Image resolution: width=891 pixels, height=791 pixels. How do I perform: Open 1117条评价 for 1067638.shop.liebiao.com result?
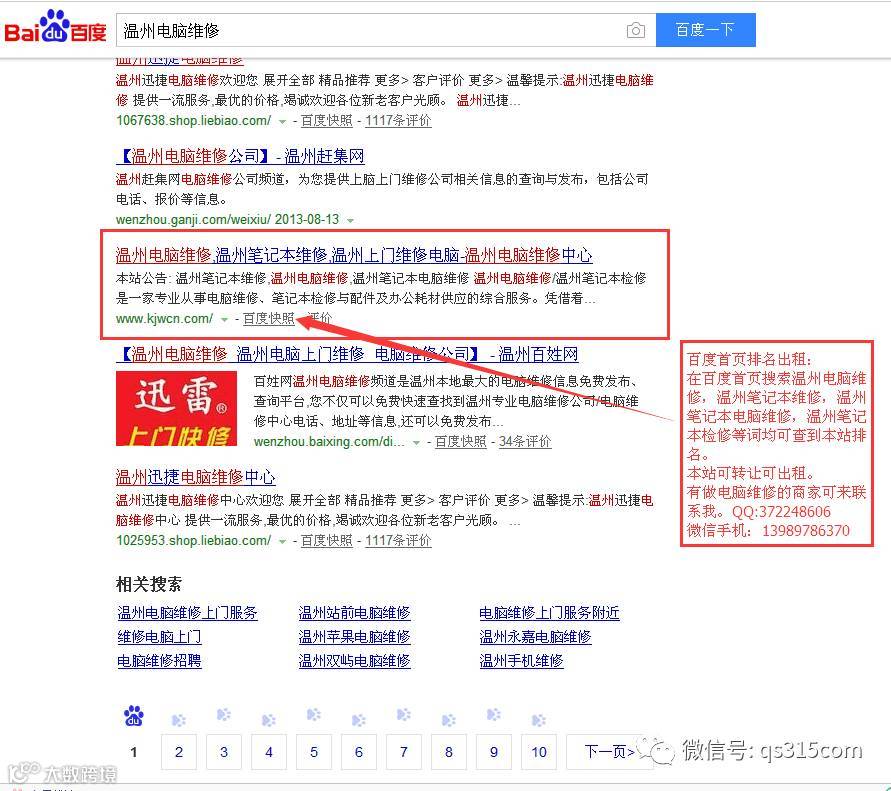pyautogui.click(x=398, y=120)
